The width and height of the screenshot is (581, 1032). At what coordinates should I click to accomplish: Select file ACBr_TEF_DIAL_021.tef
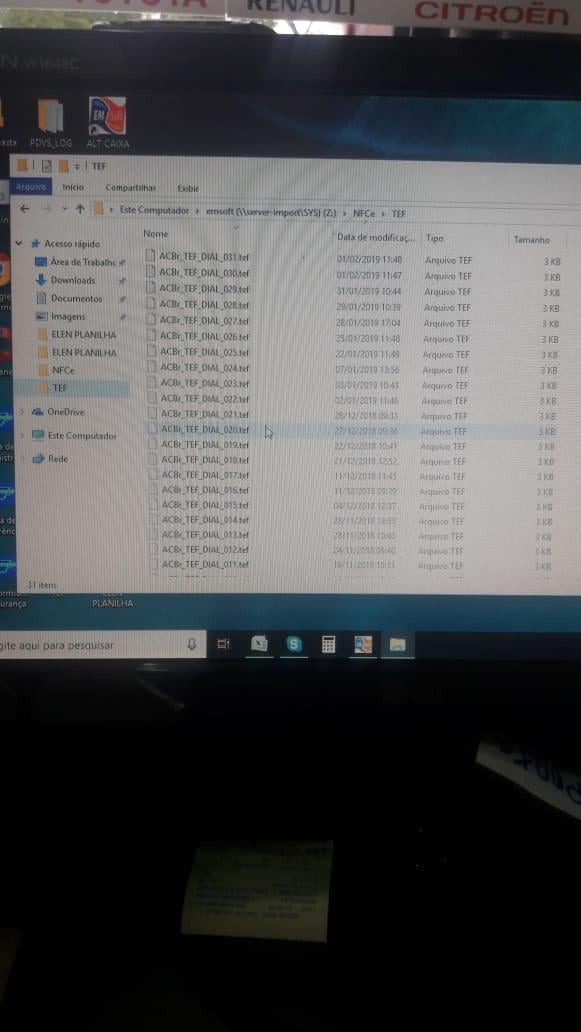[x=205, y=414]
